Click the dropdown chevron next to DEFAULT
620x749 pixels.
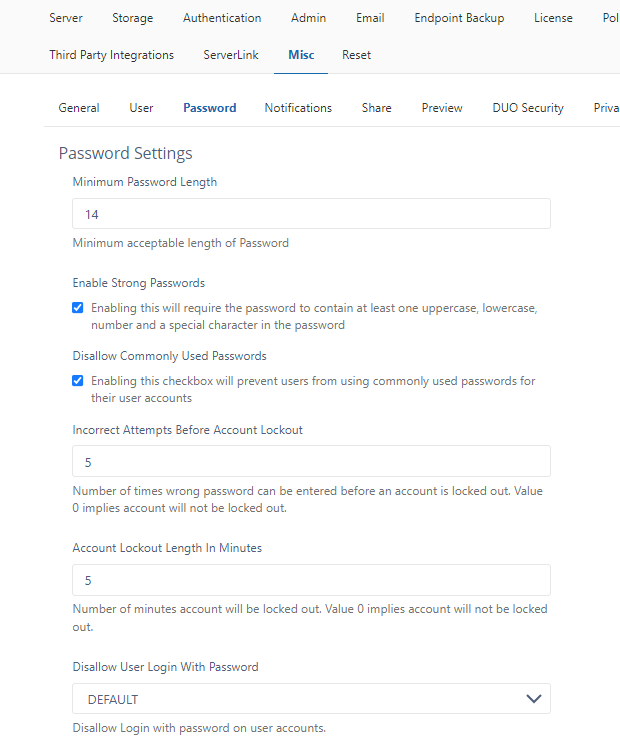click(x=534, y=699)
